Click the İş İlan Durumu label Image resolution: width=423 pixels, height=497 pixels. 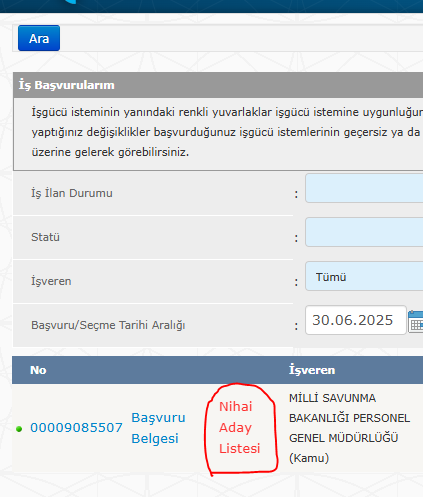pos(72,193)
